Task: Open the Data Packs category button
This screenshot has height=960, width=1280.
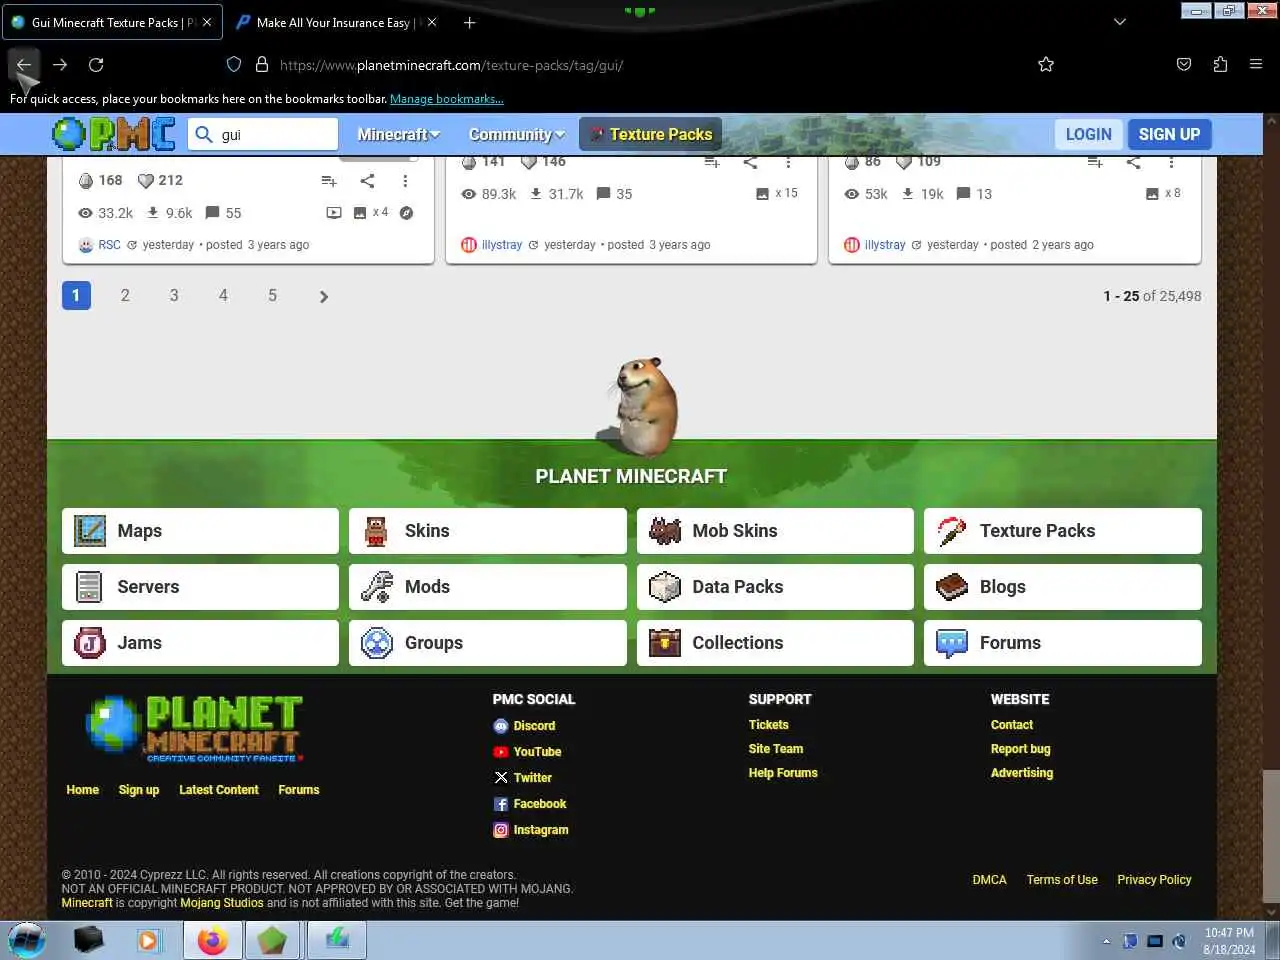Action: [x=775, y=587]
